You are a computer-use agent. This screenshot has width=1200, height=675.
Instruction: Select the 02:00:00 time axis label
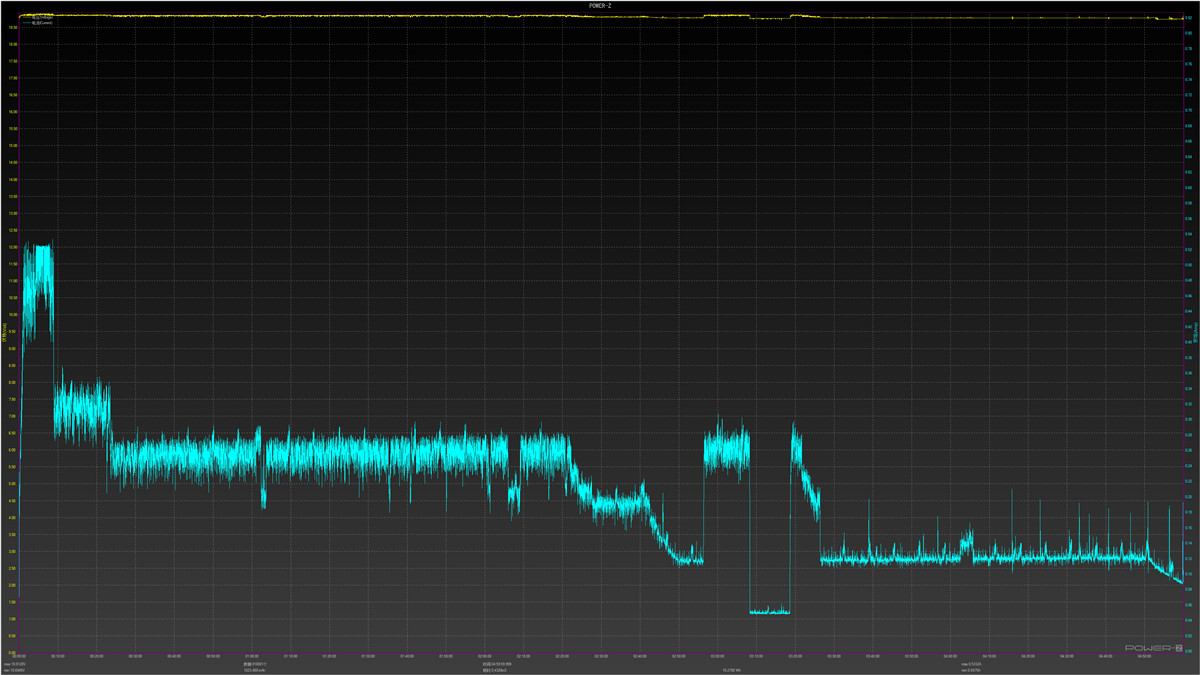point(483,657)
